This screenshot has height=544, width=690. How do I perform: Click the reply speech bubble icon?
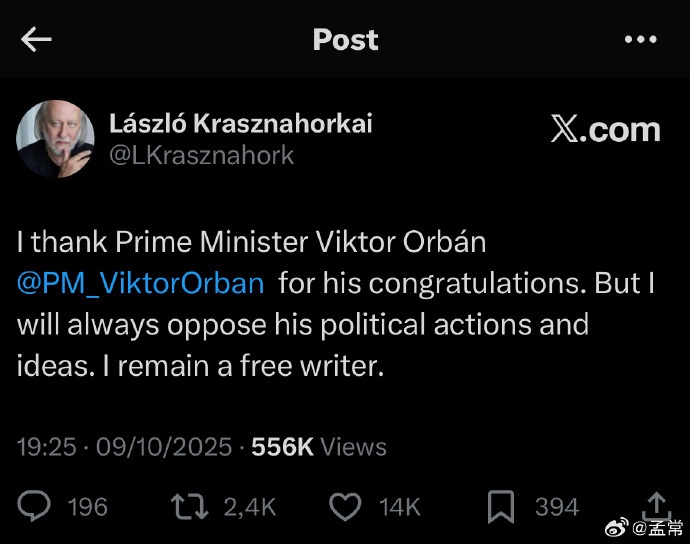pyautogui.click(x=34, y=507)
